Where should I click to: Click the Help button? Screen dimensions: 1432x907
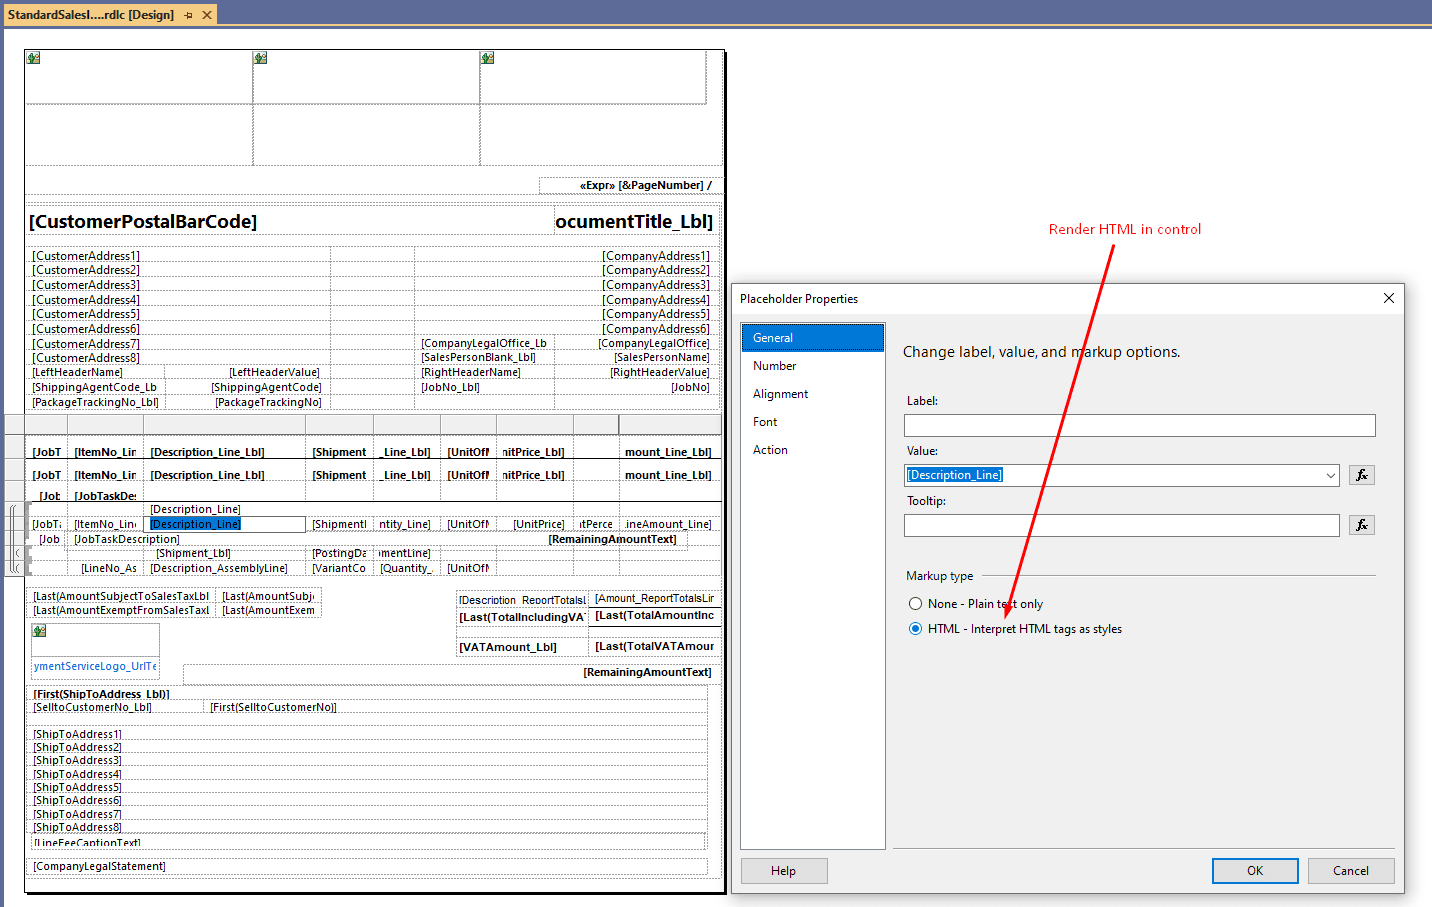(x=784, y=871)
